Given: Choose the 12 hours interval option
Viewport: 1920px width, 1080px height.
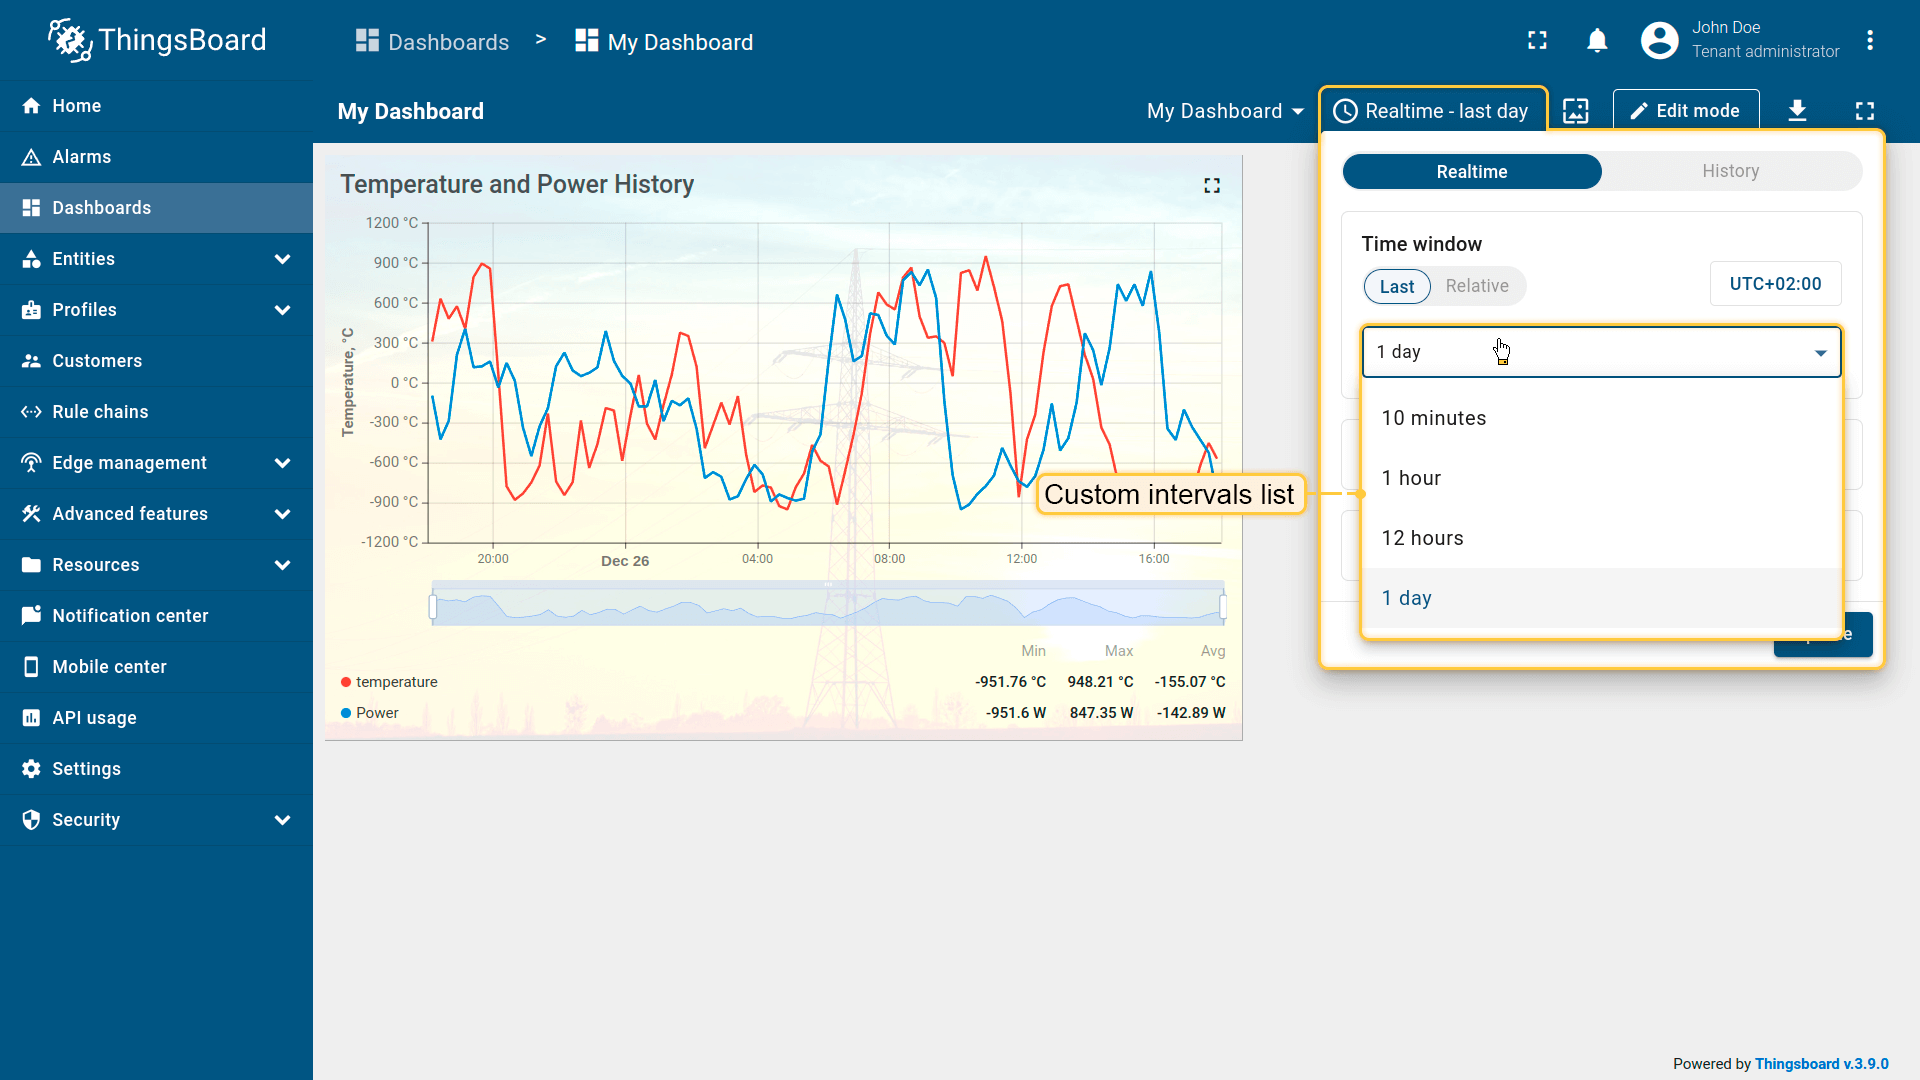Looking at the screenshot, I should point(1422,538).
